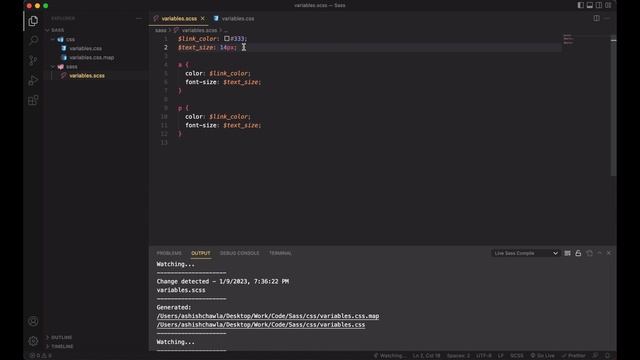Open the Explorer view in the activity bar
Image resolution: width=640 pixels, height=360 pixels.
tap(33, 21)
